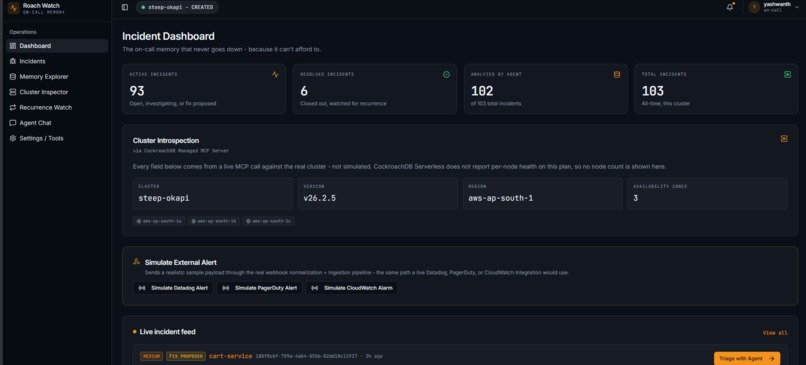
Task: Click the Total Incidents count 103
Action: [x=653, y=91]
